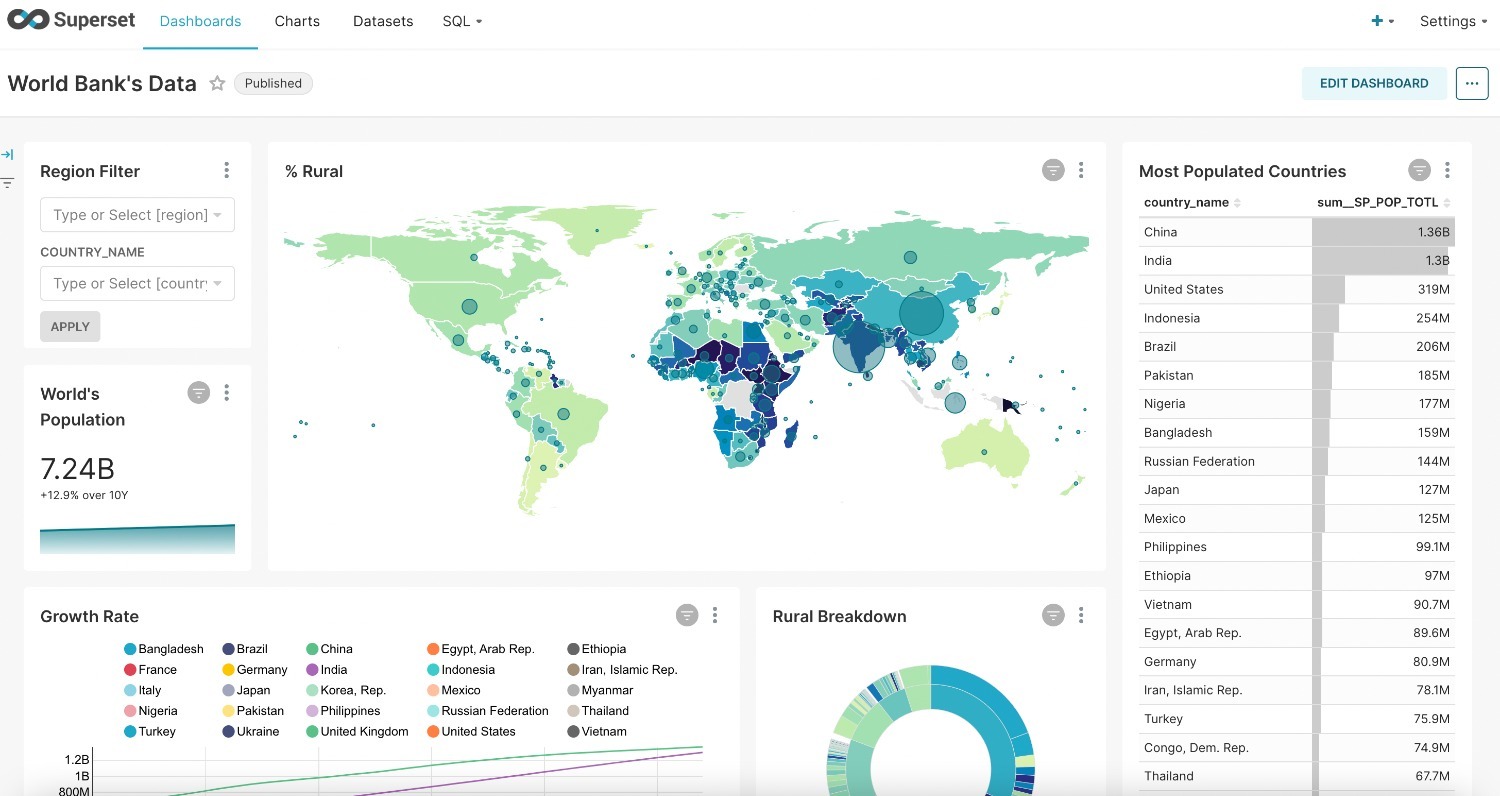Click the World Bank's Data dashboard title
Screen dimensions: 1500x796
102,83
